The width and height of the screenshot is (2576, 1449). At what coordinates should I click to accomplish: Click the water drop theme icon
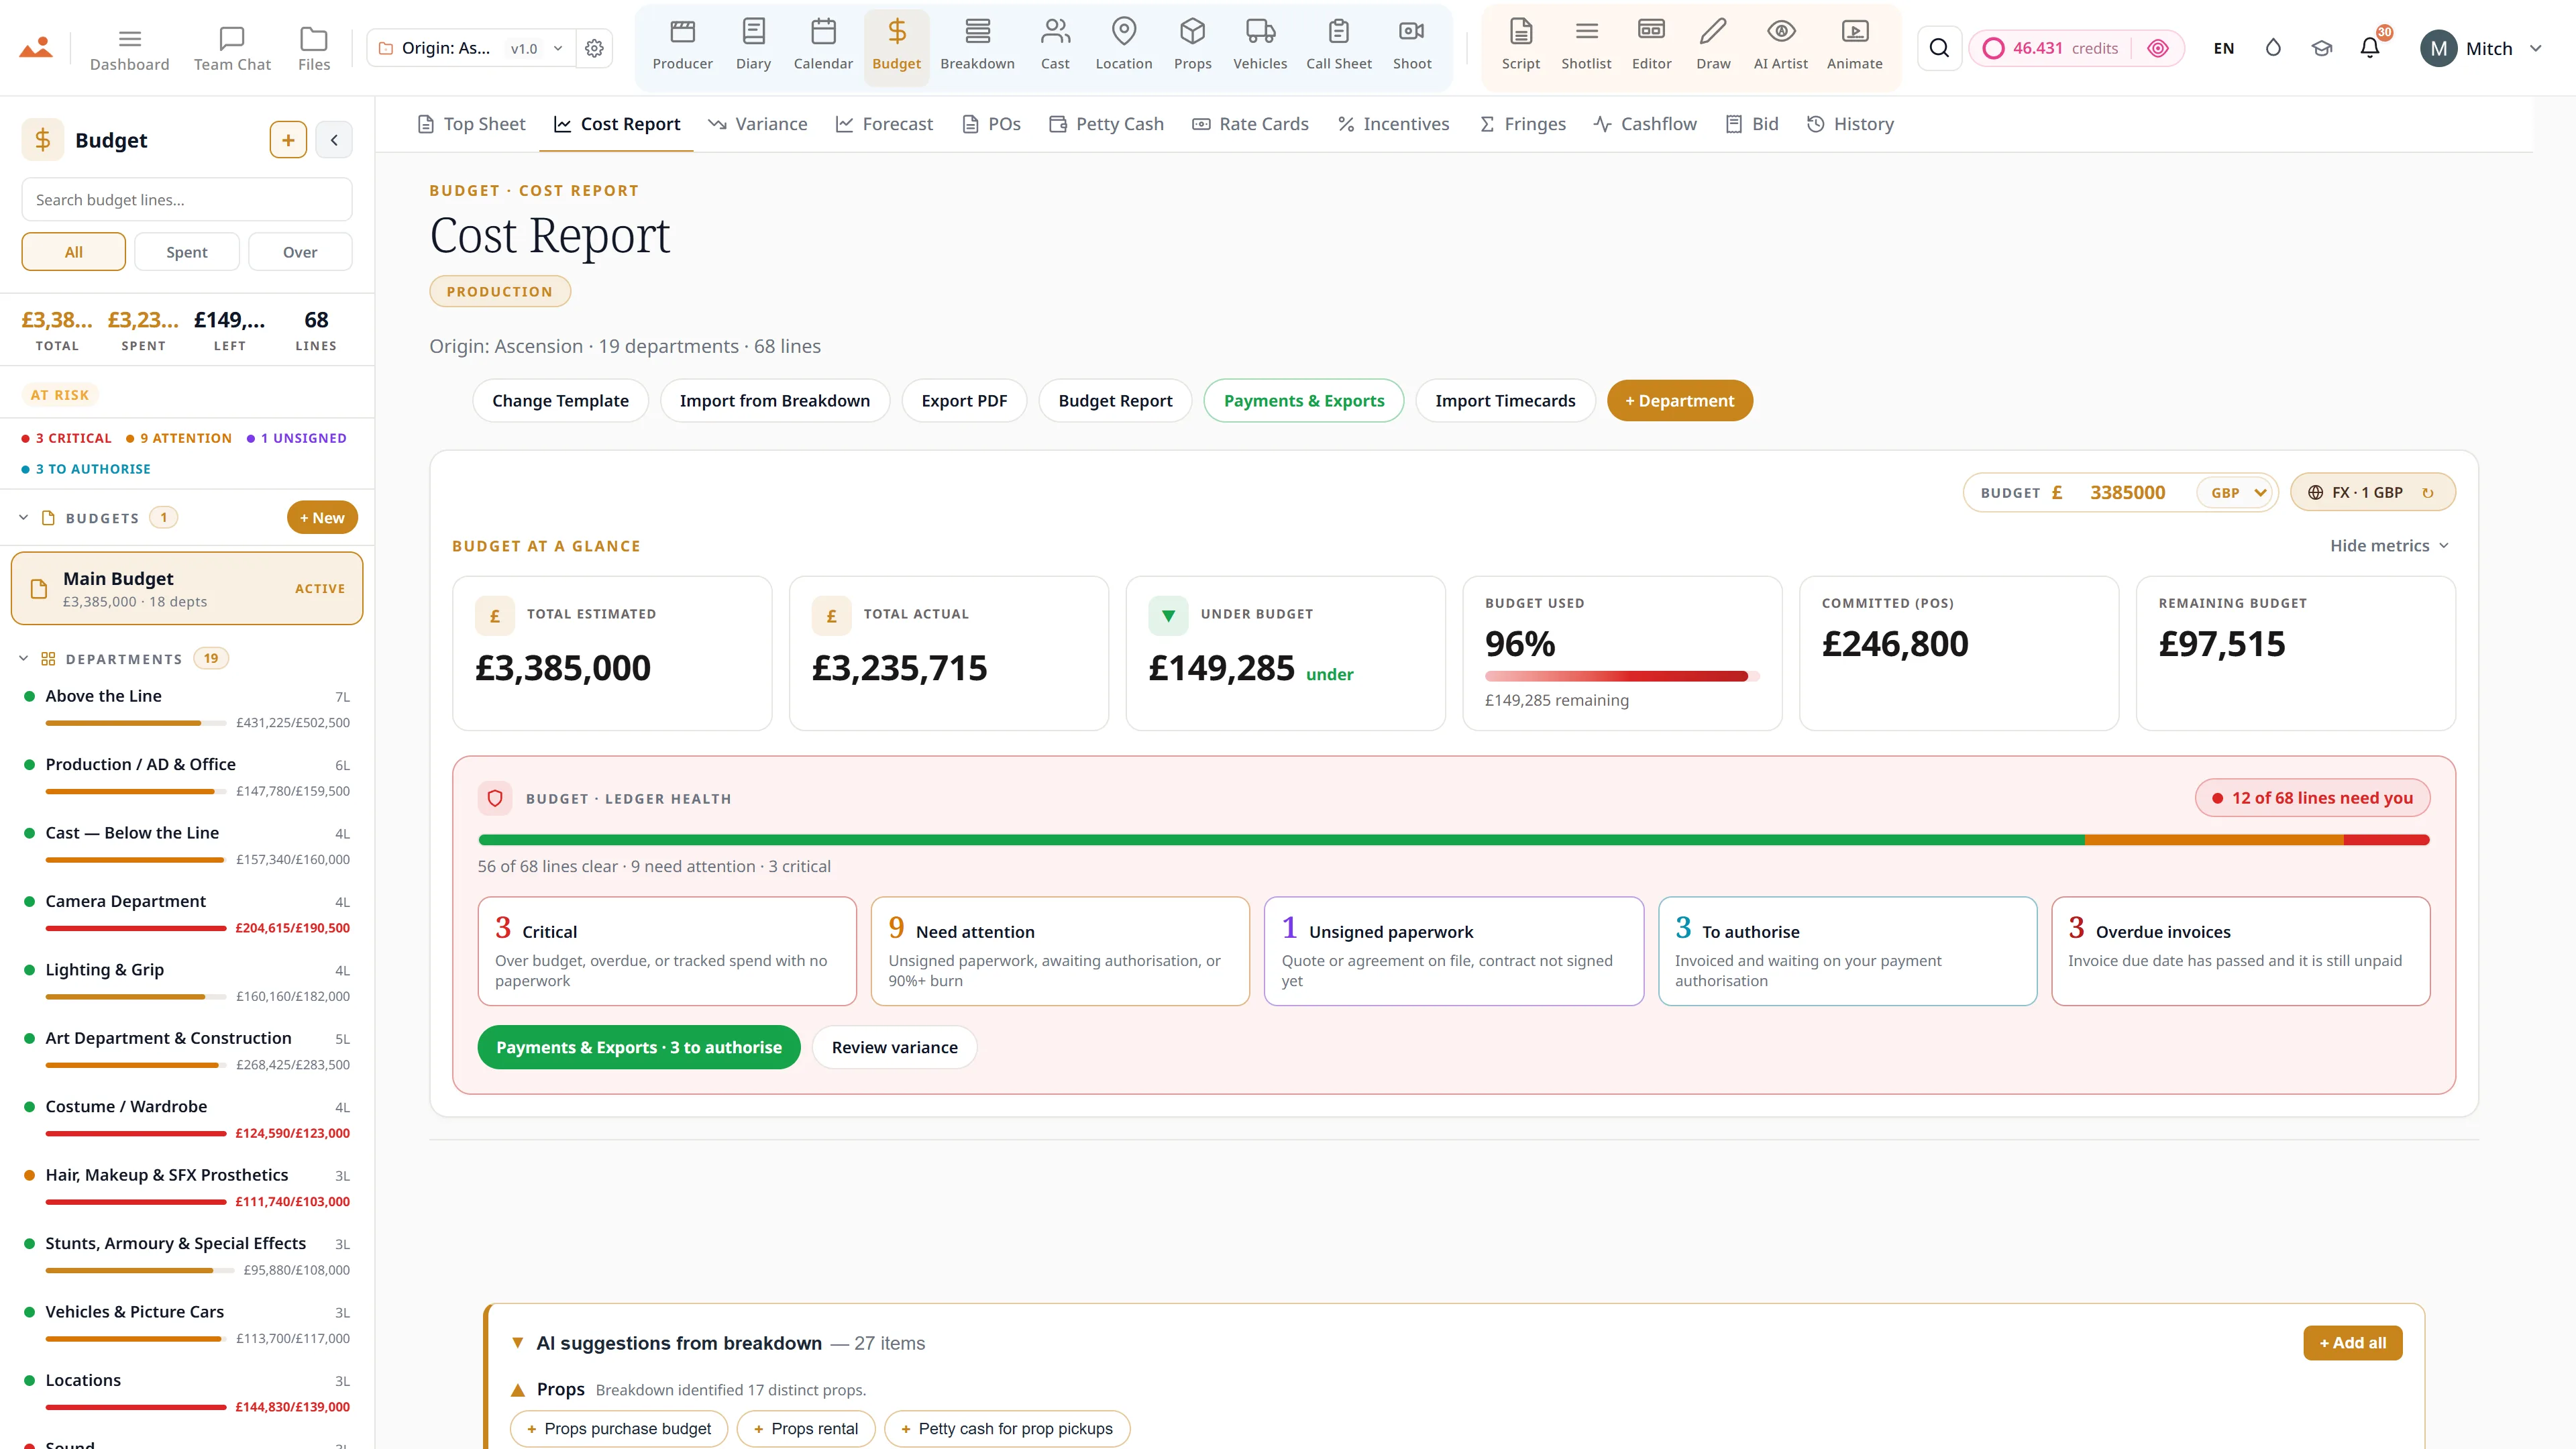click(x=2273, y=48)
